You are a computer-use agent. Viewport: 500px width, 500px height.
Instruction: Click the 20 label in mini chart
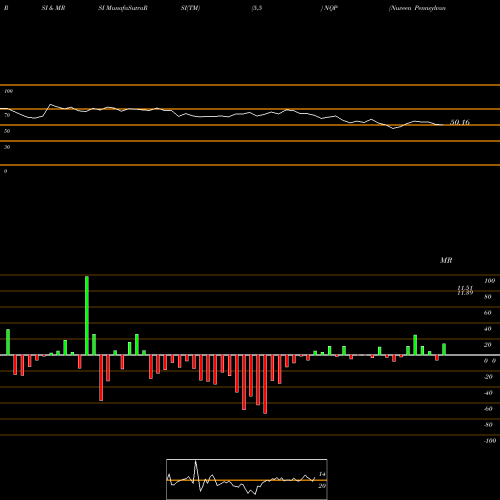click(322, 486)
